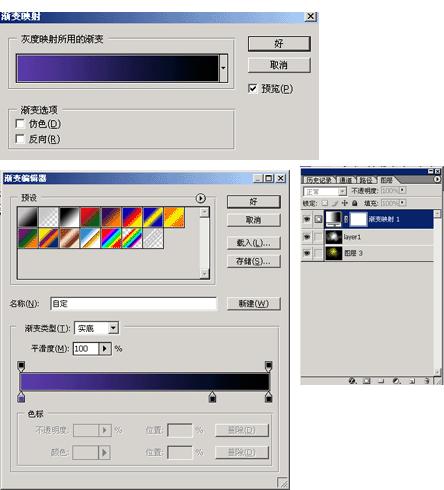The height and width of the screenshot is (490, 444).
Task: Click the add layer style icon
Action: tap(352, 381)
